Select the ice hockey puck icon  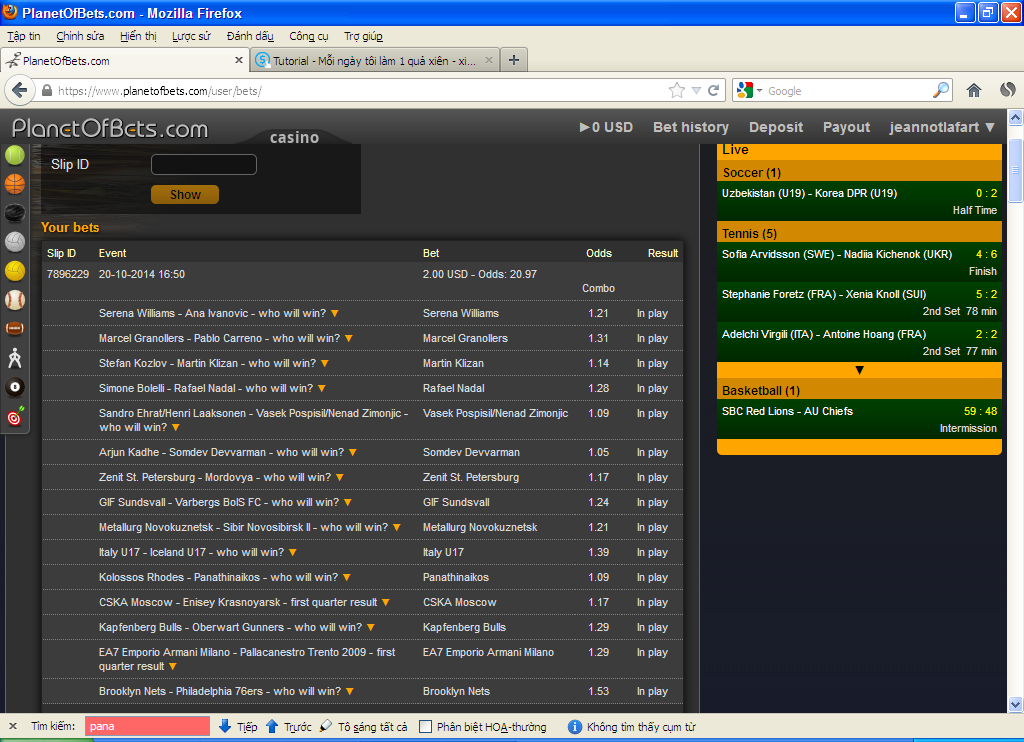(14, 213)
